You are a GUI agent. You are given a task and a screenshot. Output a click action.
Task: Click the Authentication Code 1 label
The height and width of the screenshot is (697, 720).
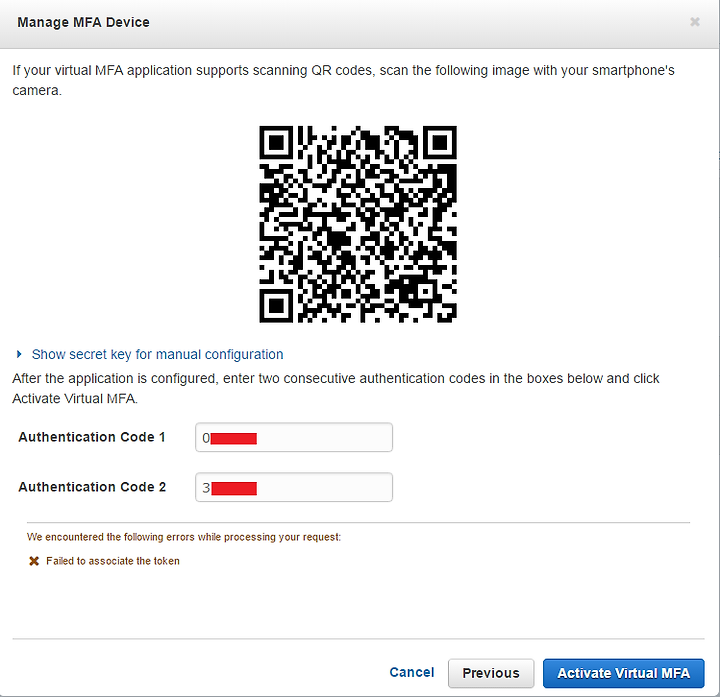coord(92,437)
